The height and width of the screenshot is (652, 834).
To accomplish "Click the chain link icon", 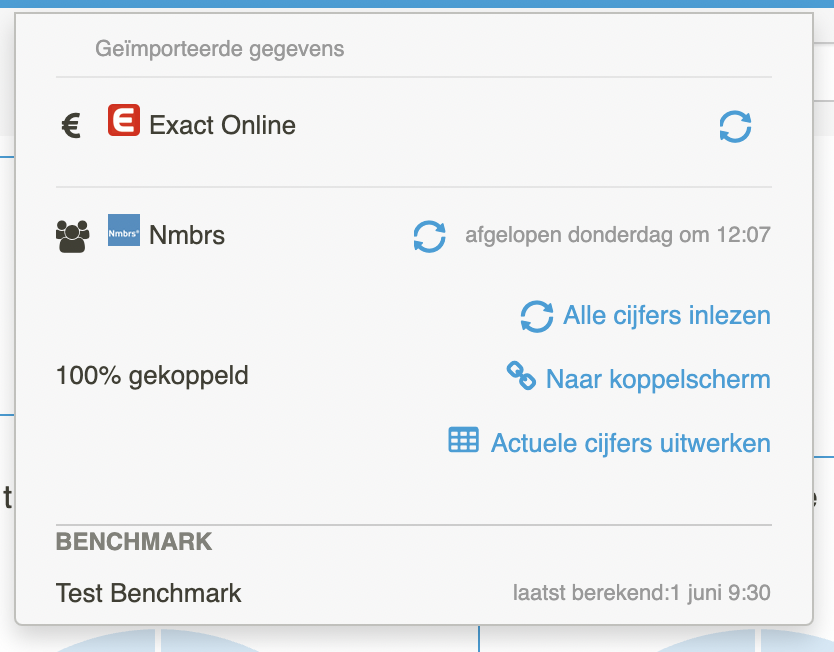I will tap(521, 375).
